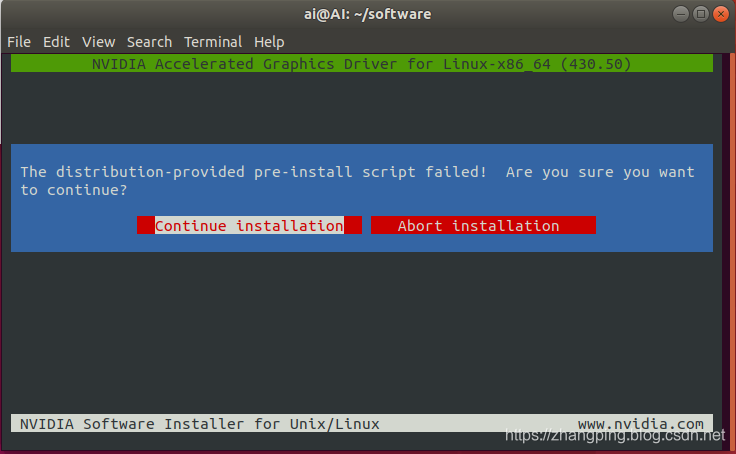Viewport: 736px width, 454px height.
Task: Choose Continue installation
Action: 249,225
